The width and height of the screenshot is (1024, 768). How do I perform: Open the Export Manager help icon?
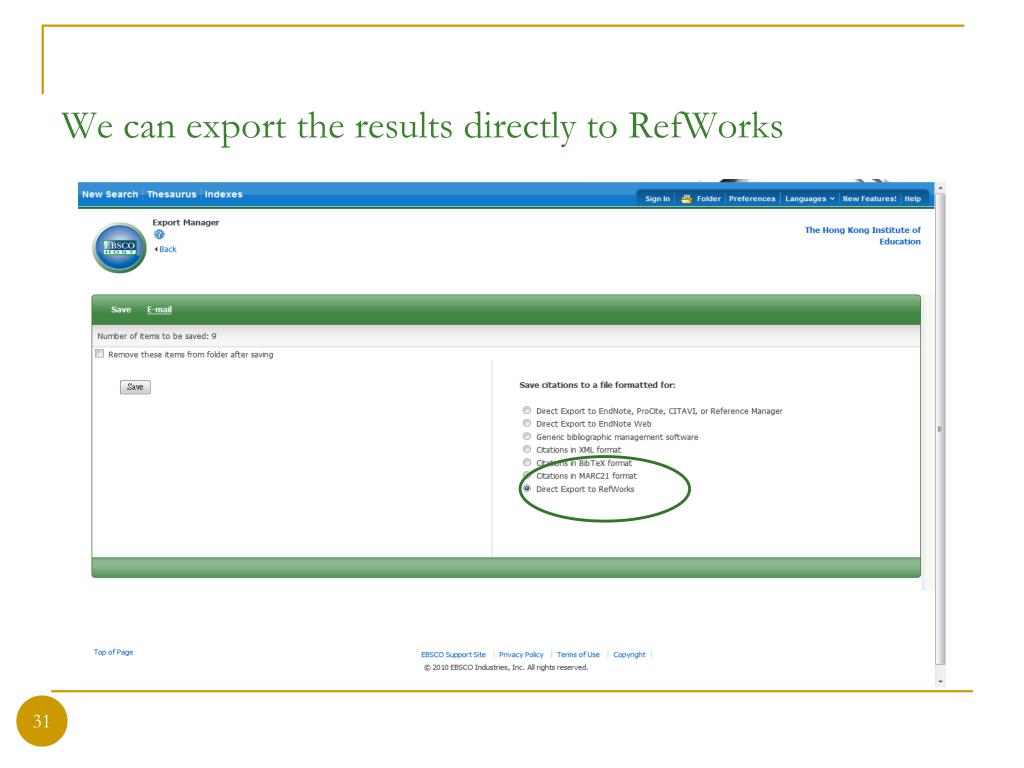tap(159, 235)
